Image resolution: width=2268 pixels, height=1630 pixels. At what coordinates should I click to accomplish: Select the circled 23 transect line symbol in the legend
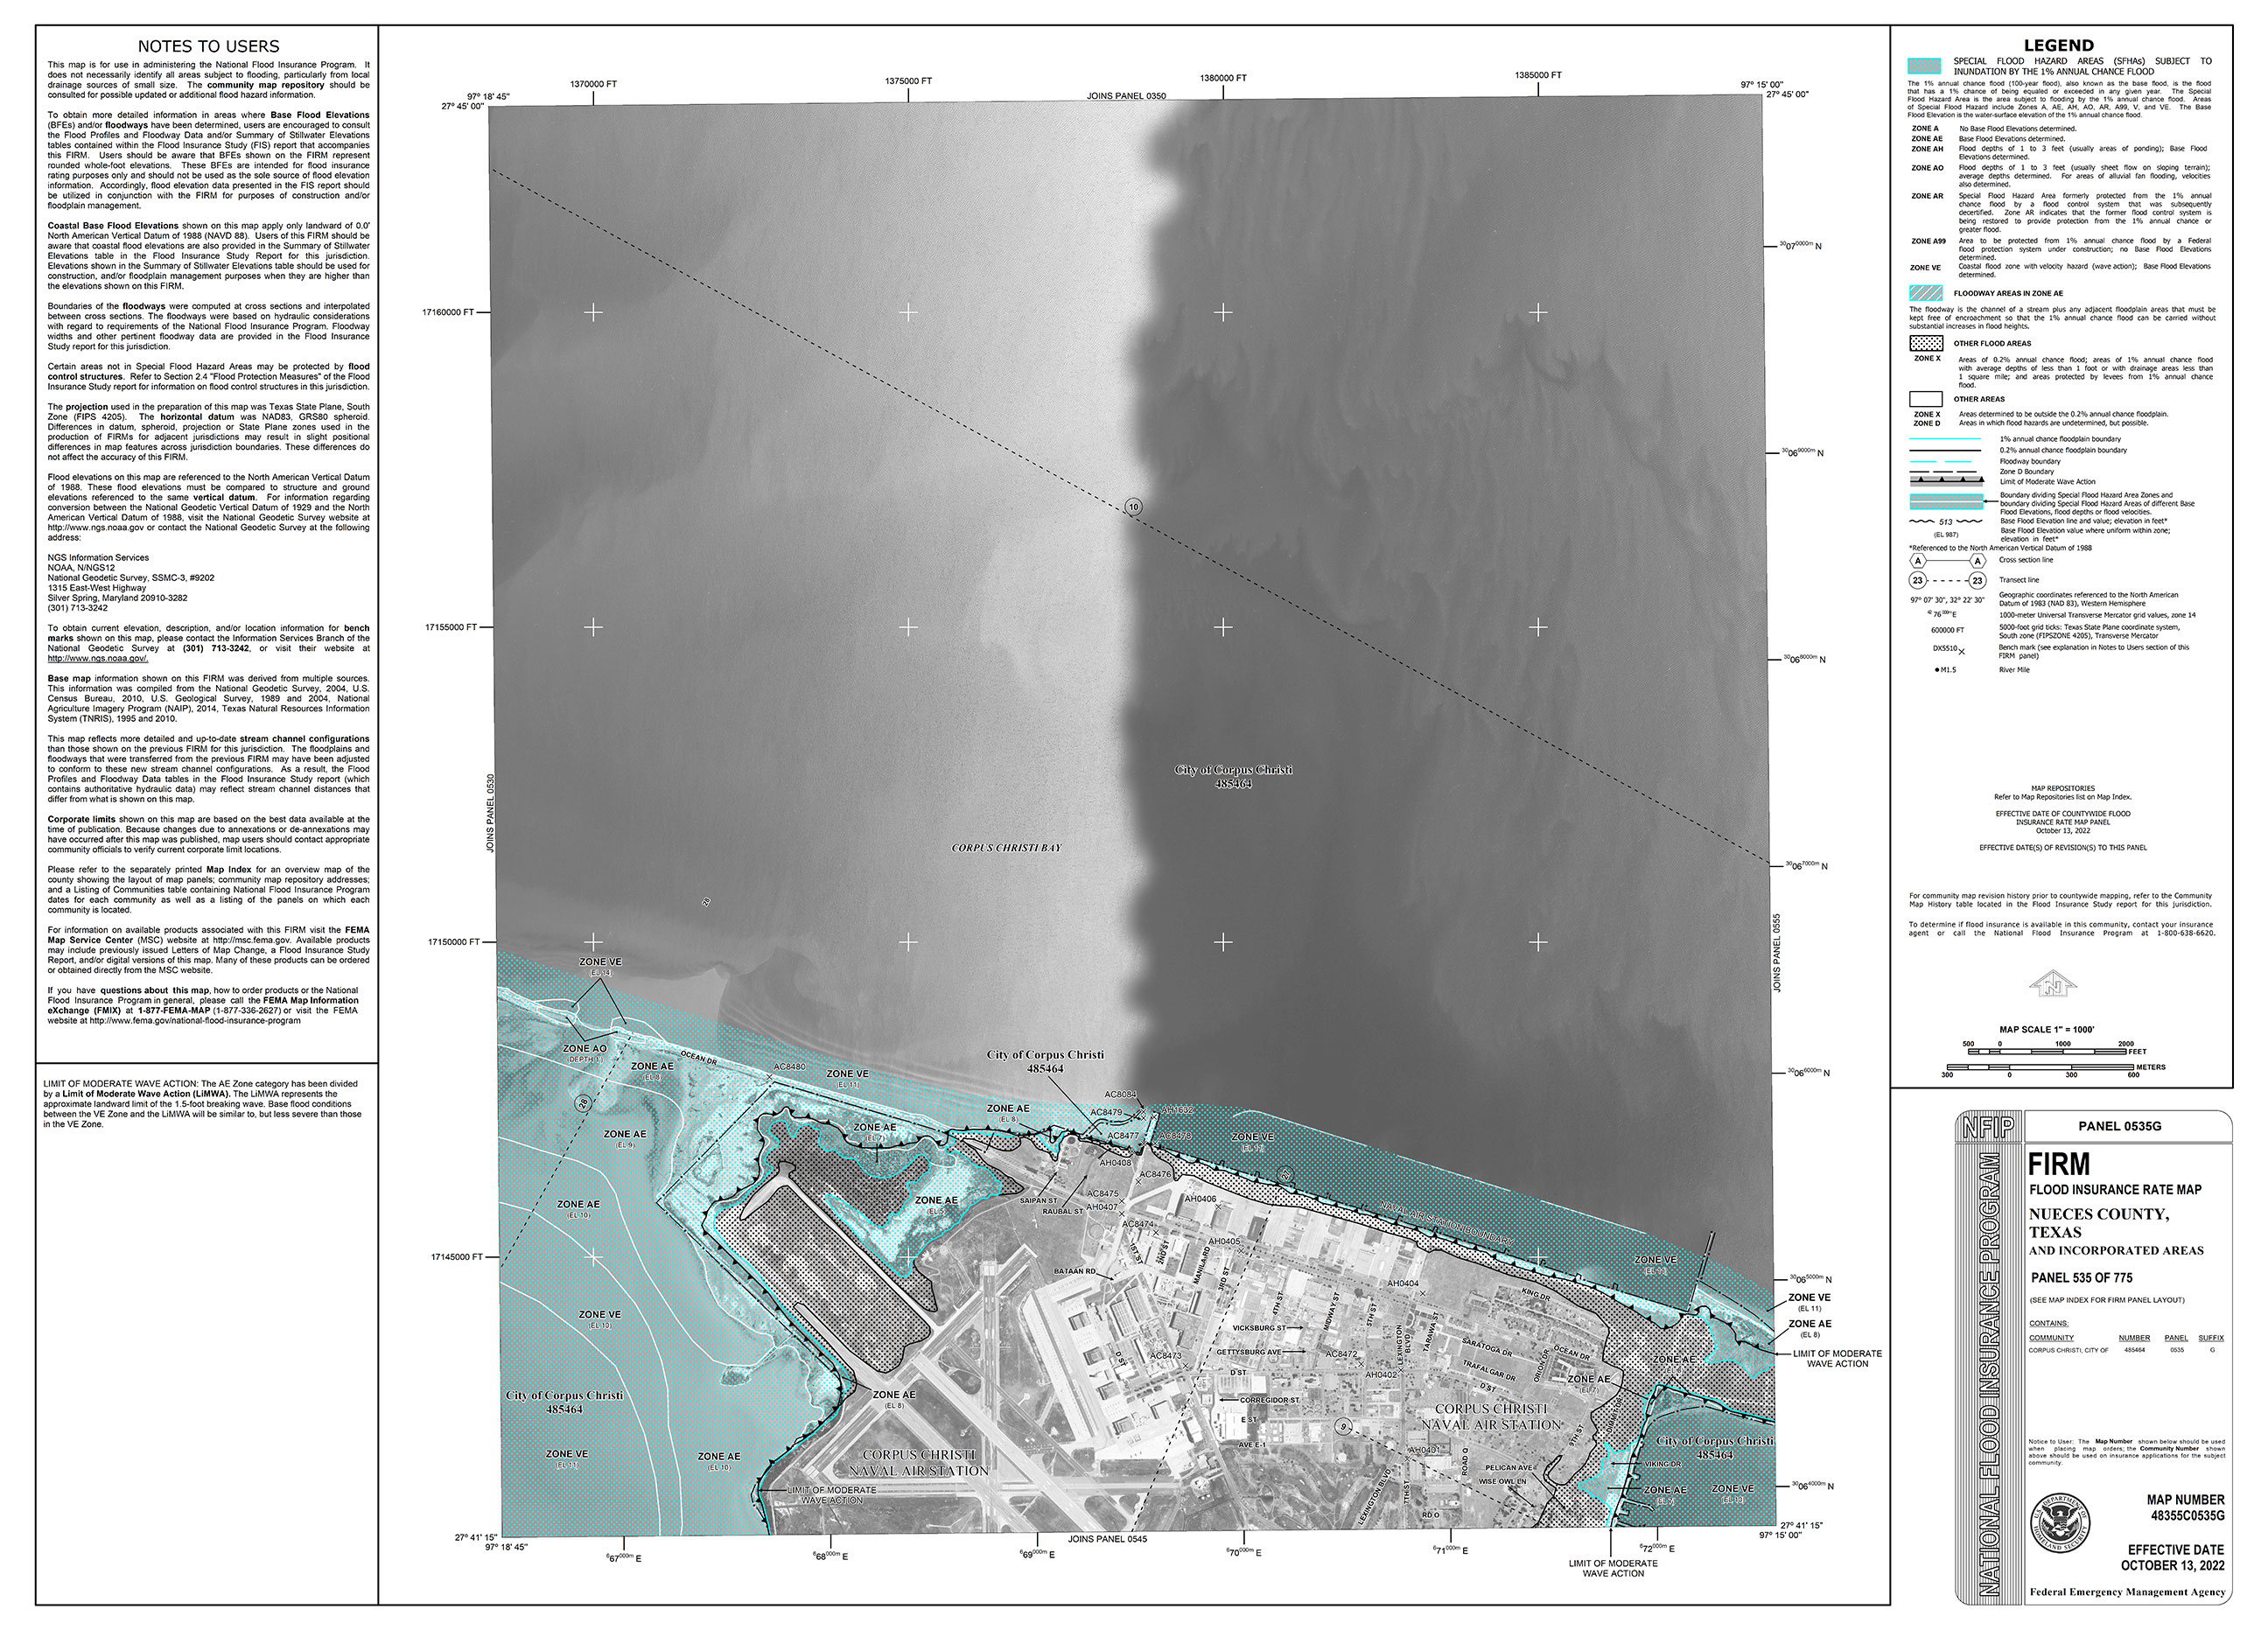(x=1947, y=580)
